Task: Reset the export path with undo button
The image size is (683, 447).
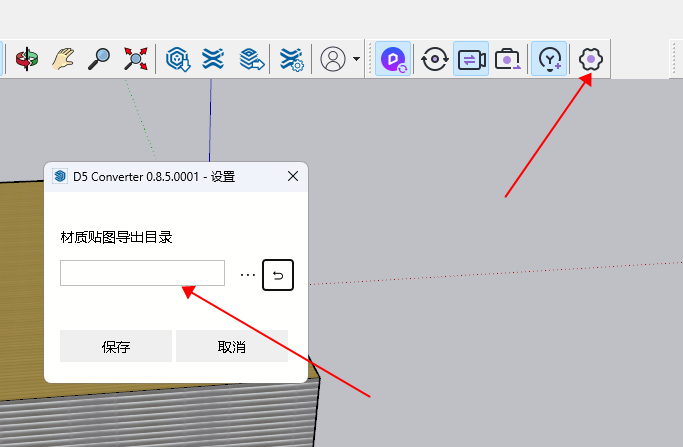Action: tap(278, 274)
